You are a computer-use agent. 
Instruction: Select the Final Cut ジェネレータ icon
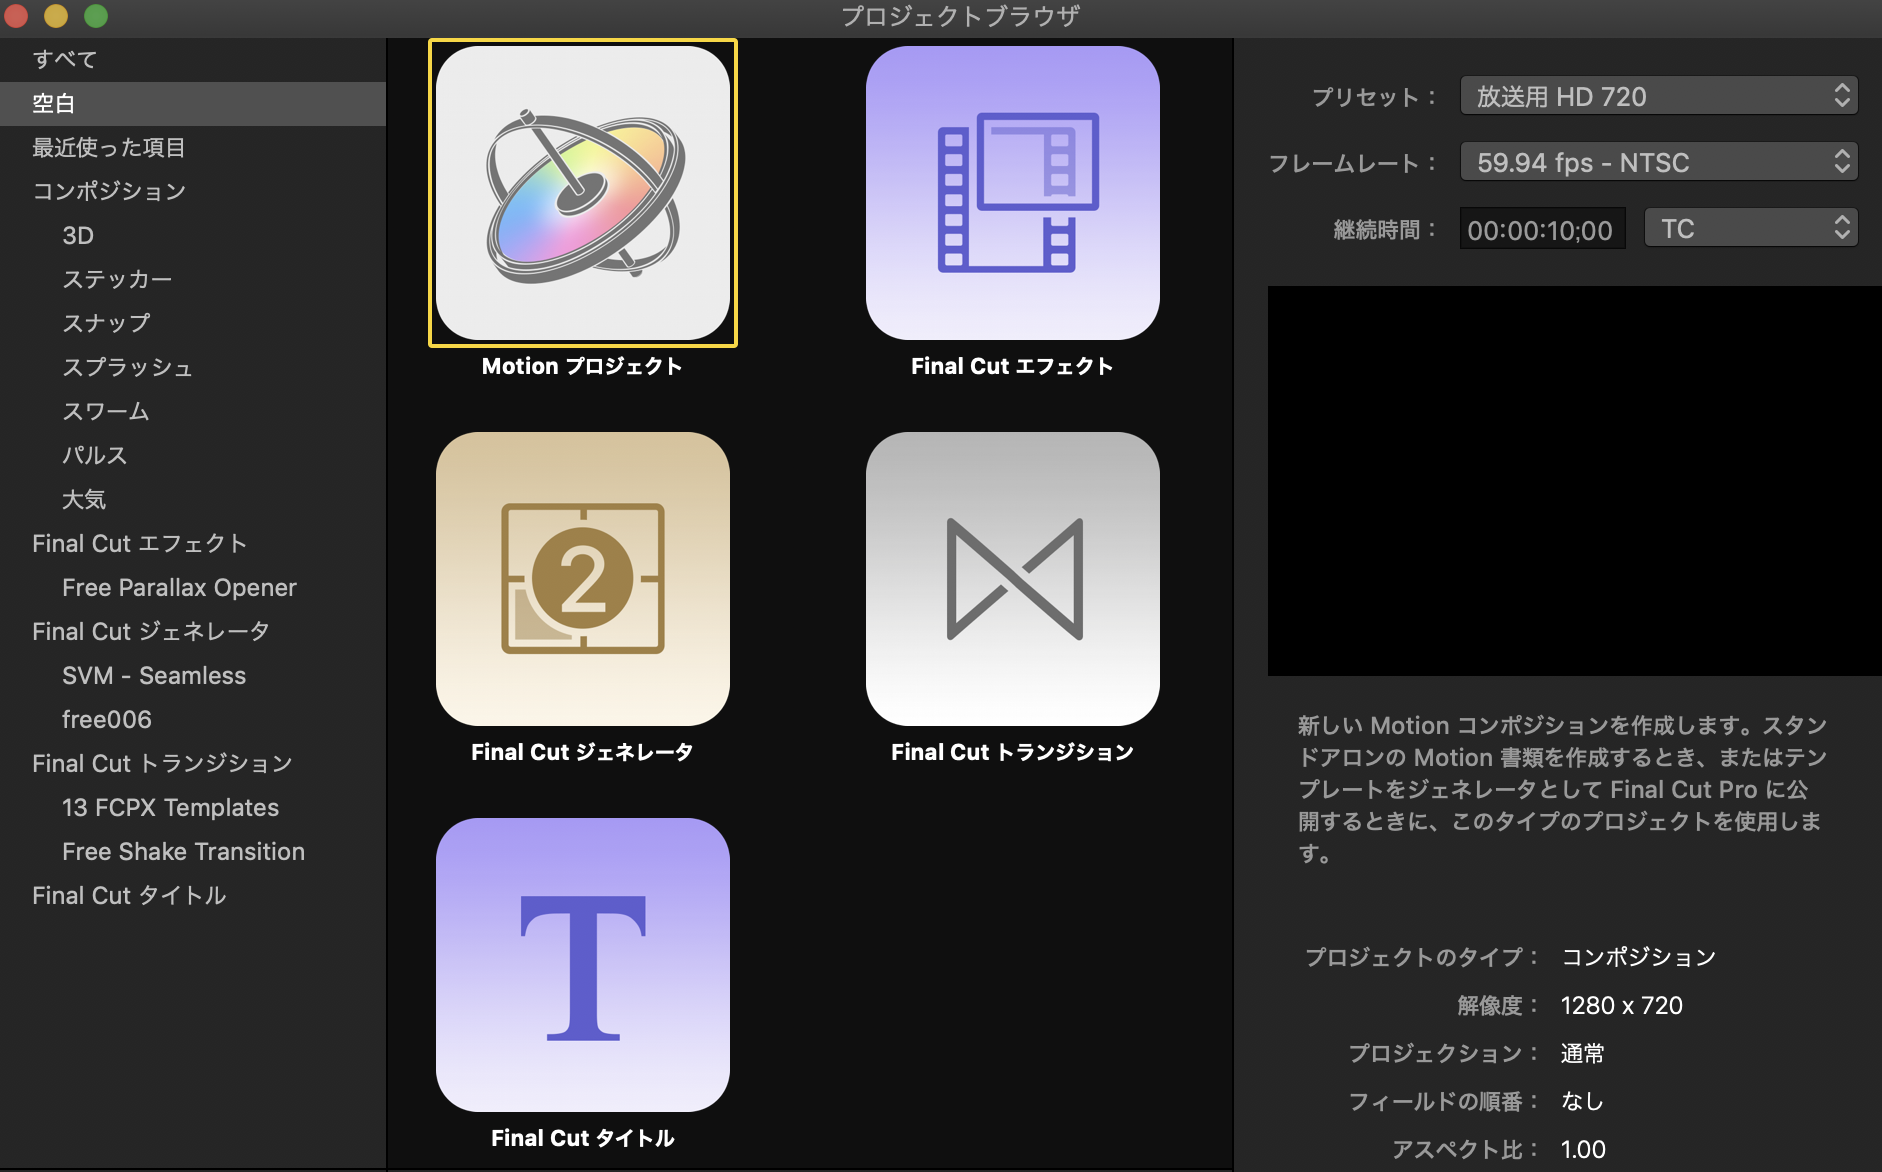(583, 579)
